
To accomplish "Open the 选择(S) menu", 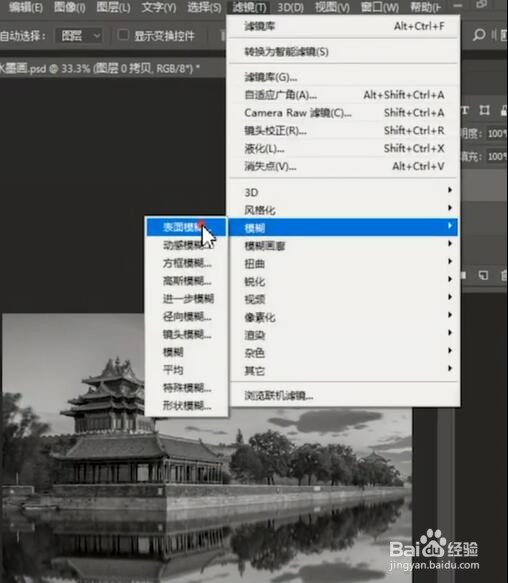I will point(204,7).
